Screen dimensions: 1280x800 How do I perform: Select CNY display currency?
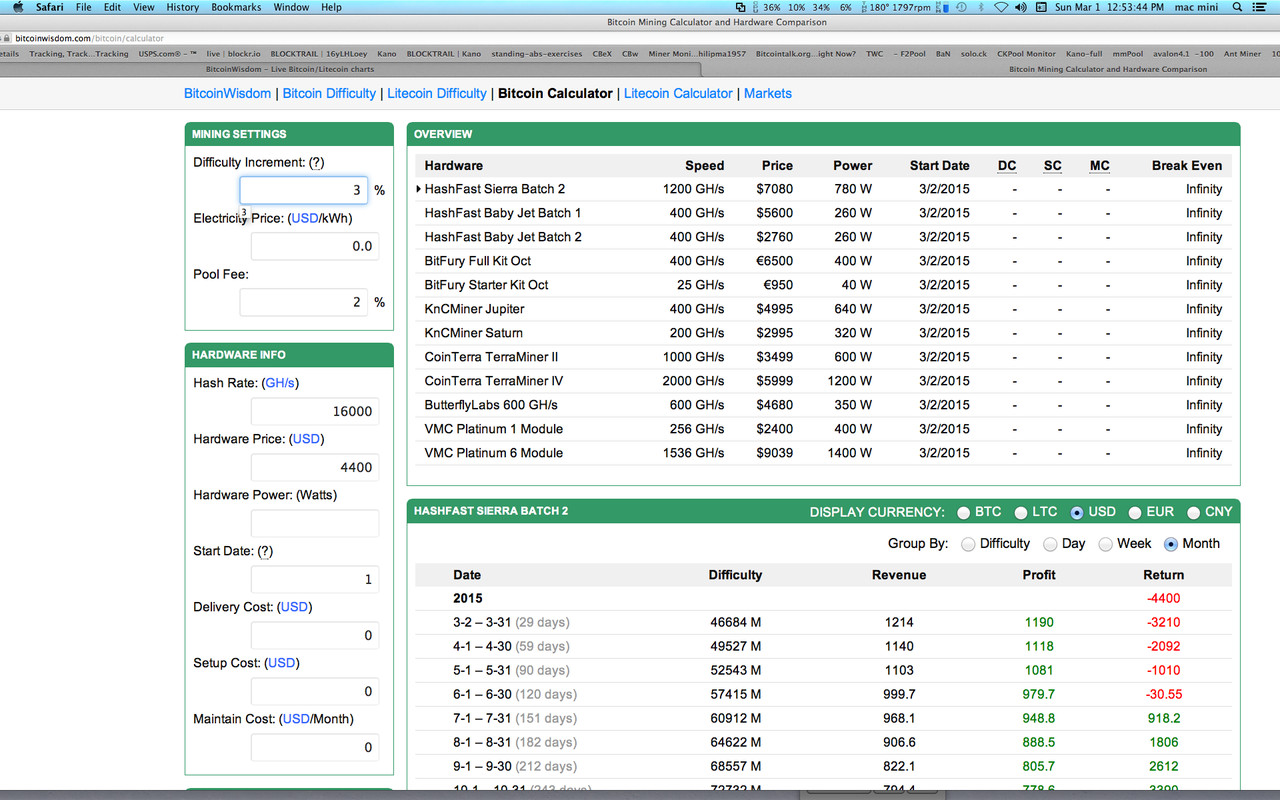[1194, 512]
